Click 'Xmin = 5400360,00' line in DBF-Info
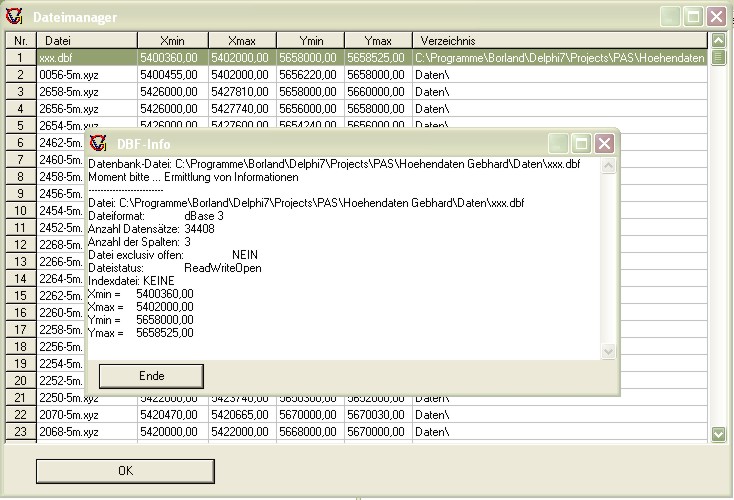This screenshot has height=500, width=734. point(140,294)
